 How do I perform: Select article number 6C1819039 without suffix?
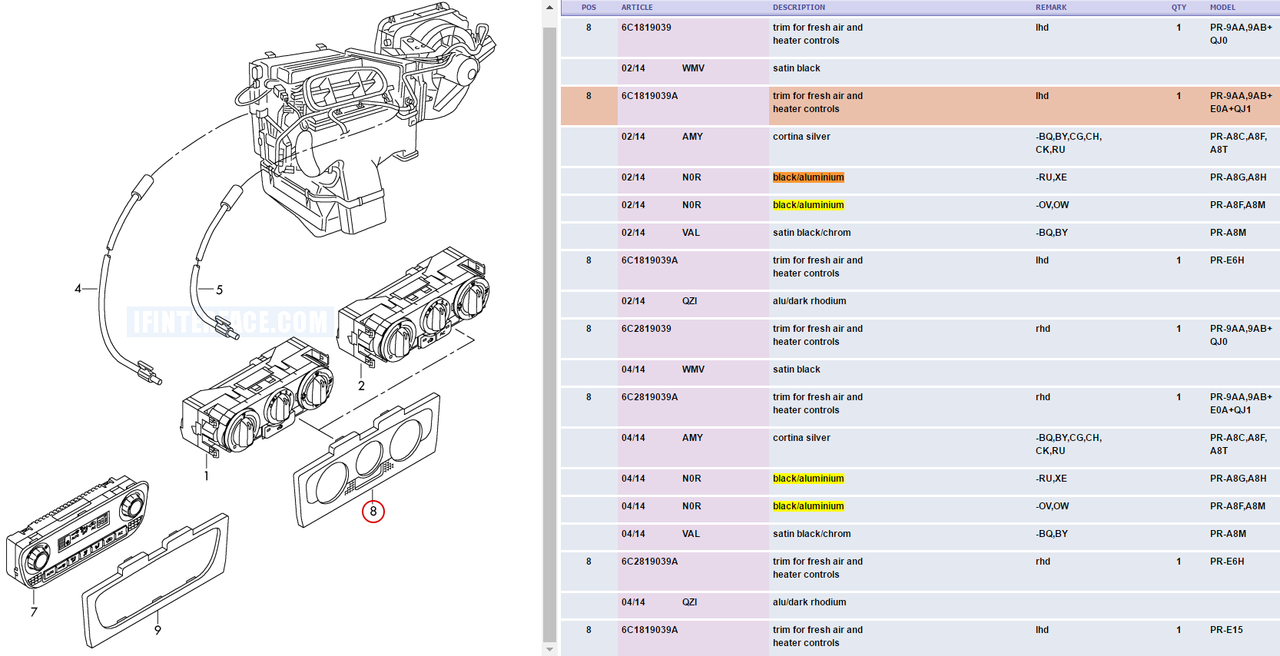[646, 27]
